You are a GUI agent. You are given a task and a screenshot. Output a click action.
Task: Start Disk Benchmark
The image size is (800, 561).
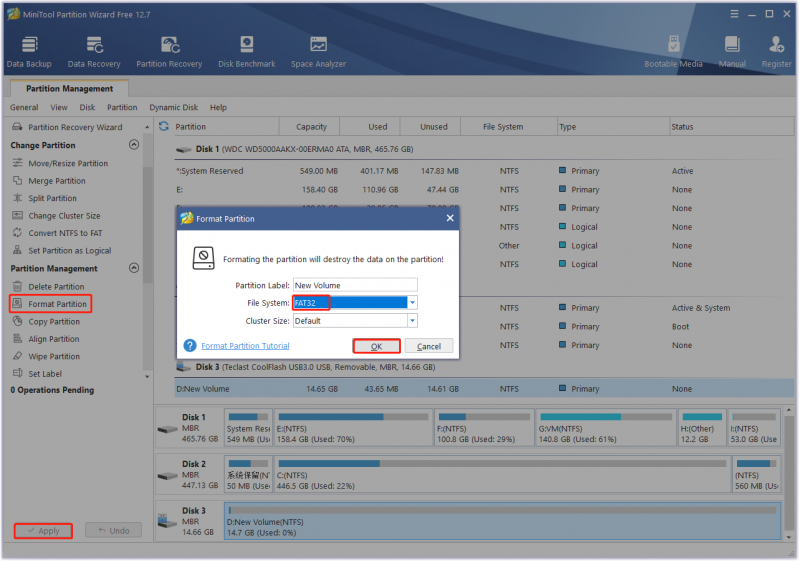[246, 52]
